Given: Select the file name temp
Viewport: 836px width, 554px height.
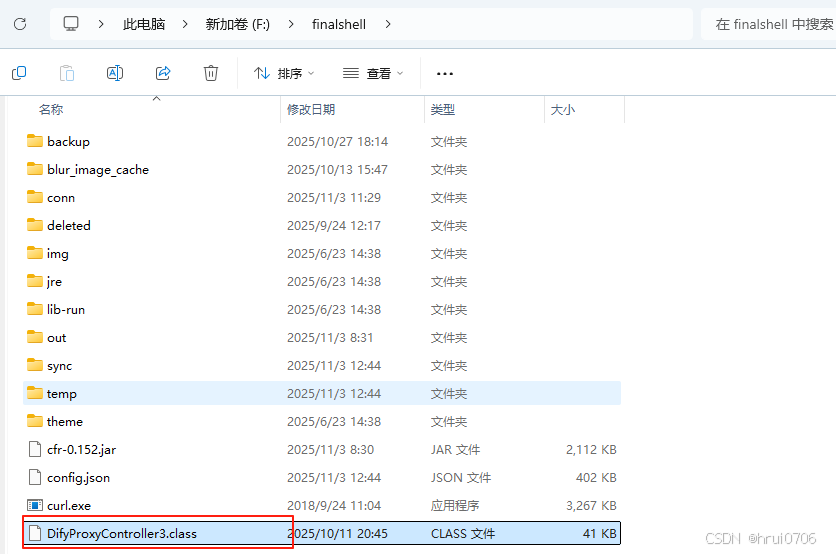Looking at the screenshot, I should point(62,394).
